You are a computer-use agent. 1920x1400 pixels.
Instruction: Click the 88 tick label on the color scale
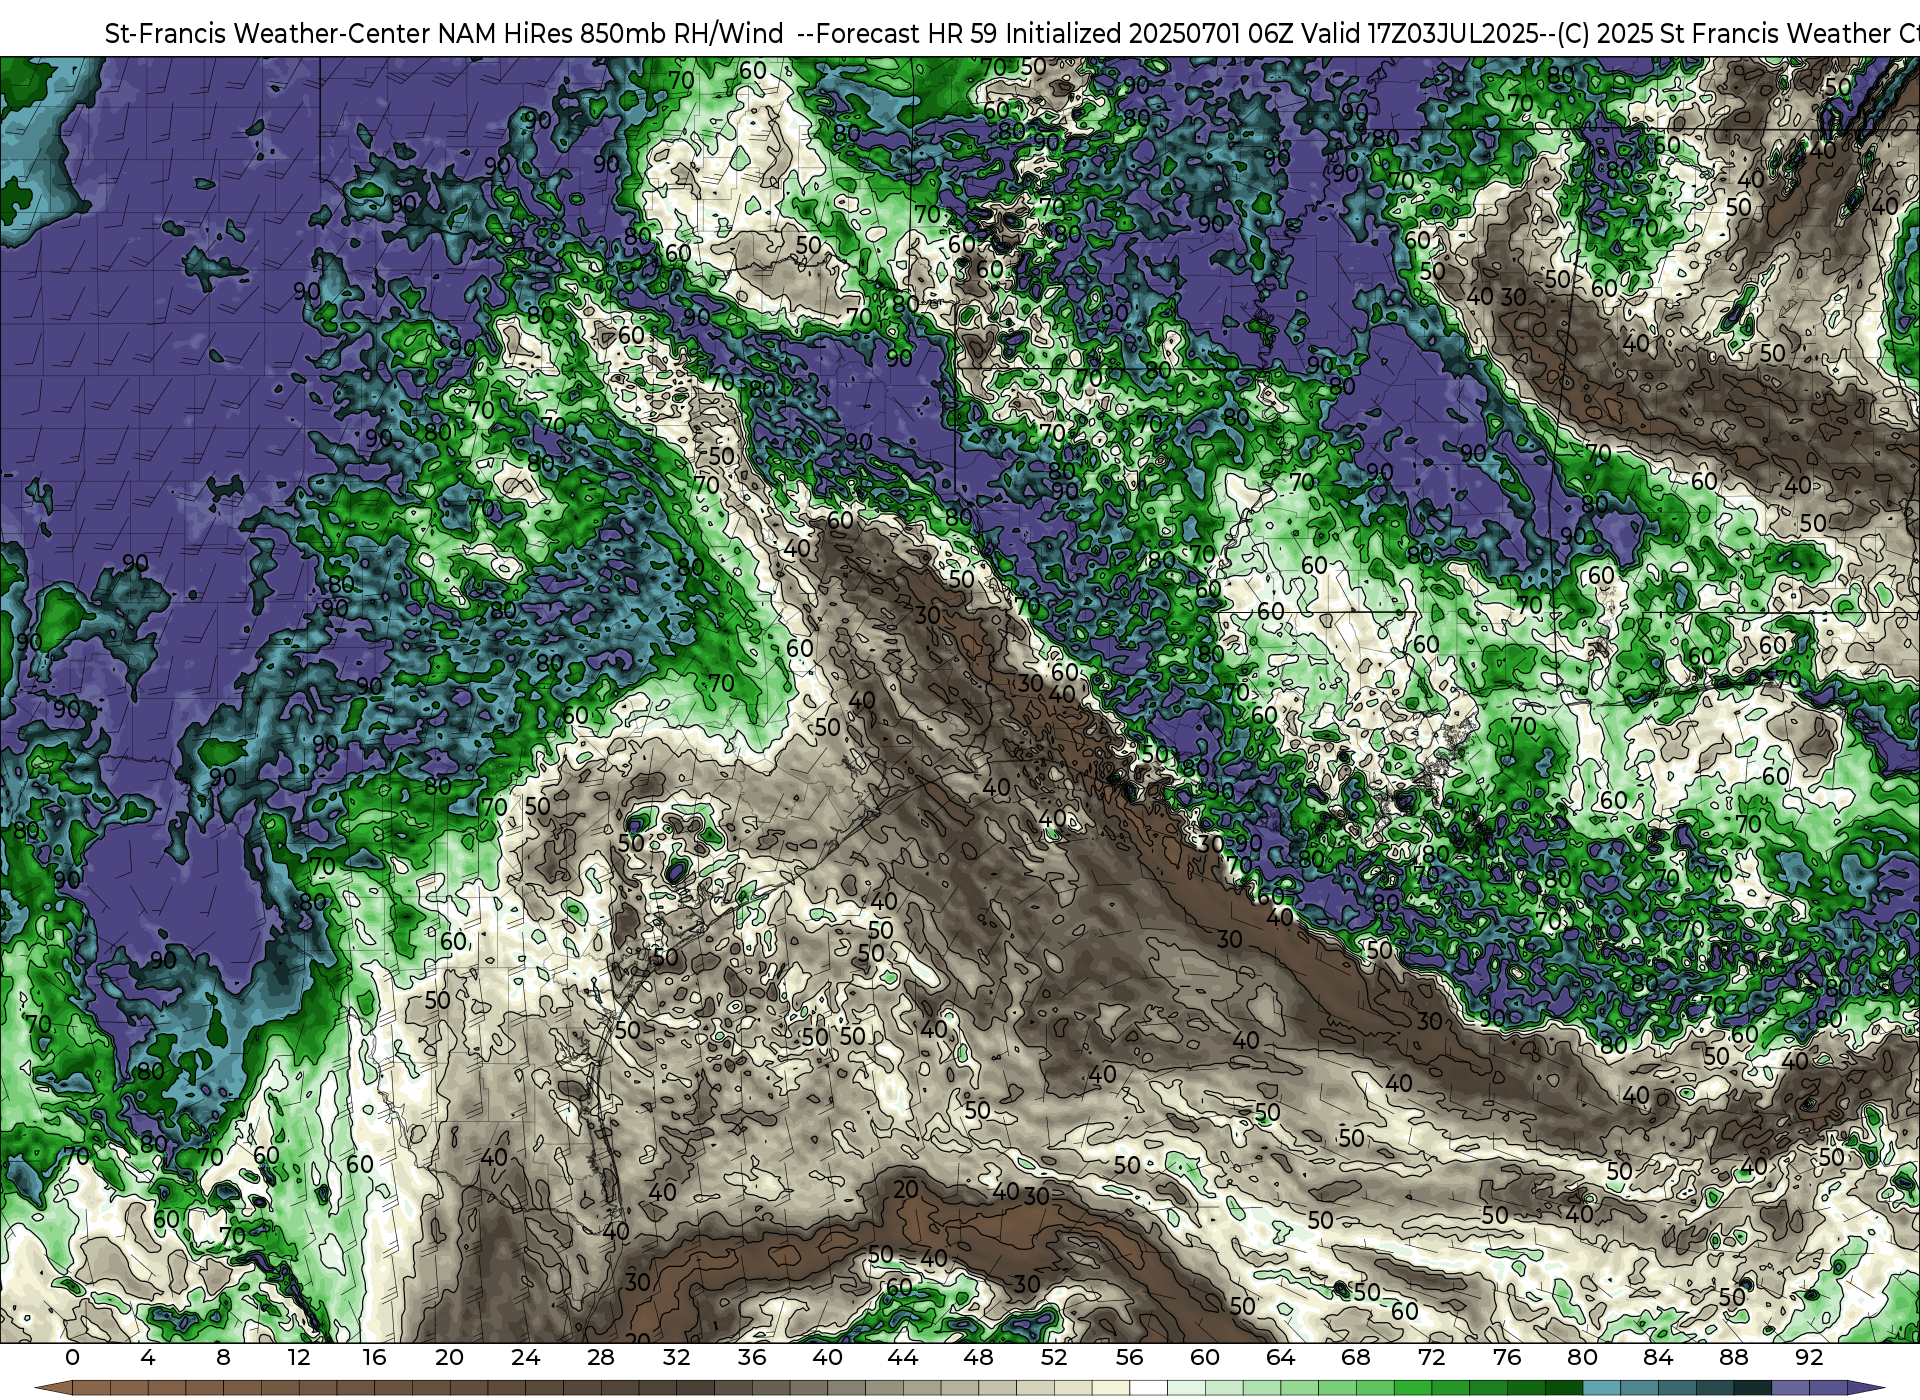pos(1733,1358)
